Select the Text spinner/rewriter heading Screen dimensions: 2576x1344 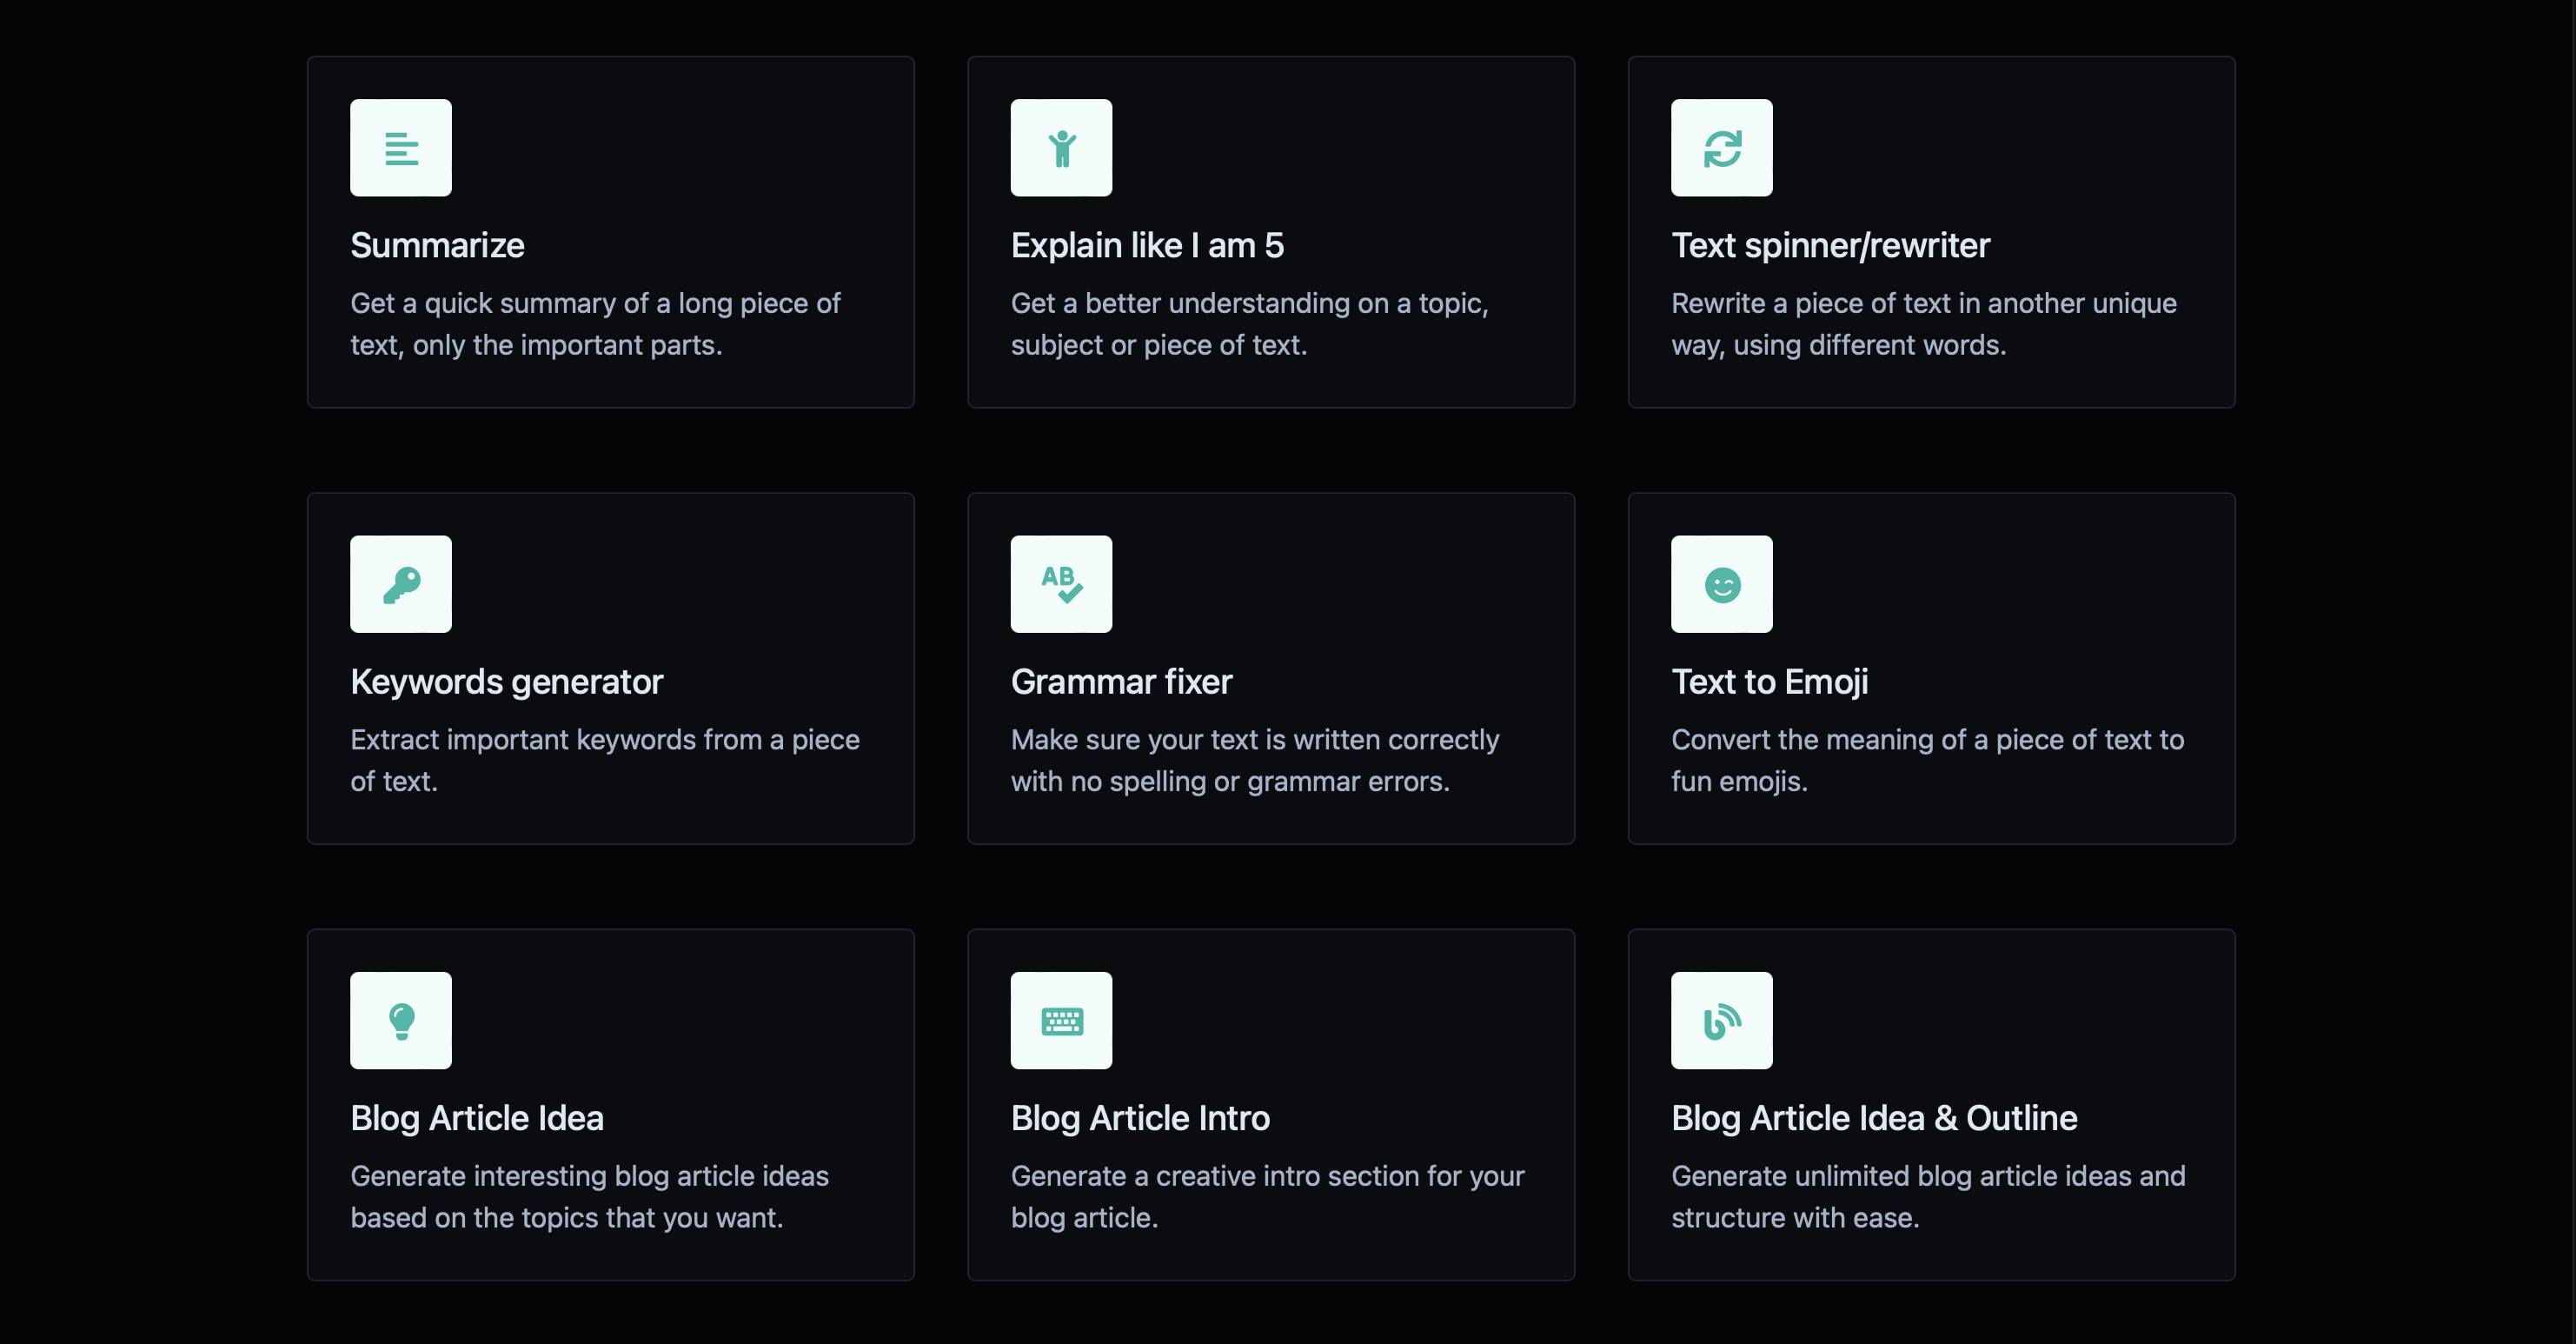coord(1830,245)
